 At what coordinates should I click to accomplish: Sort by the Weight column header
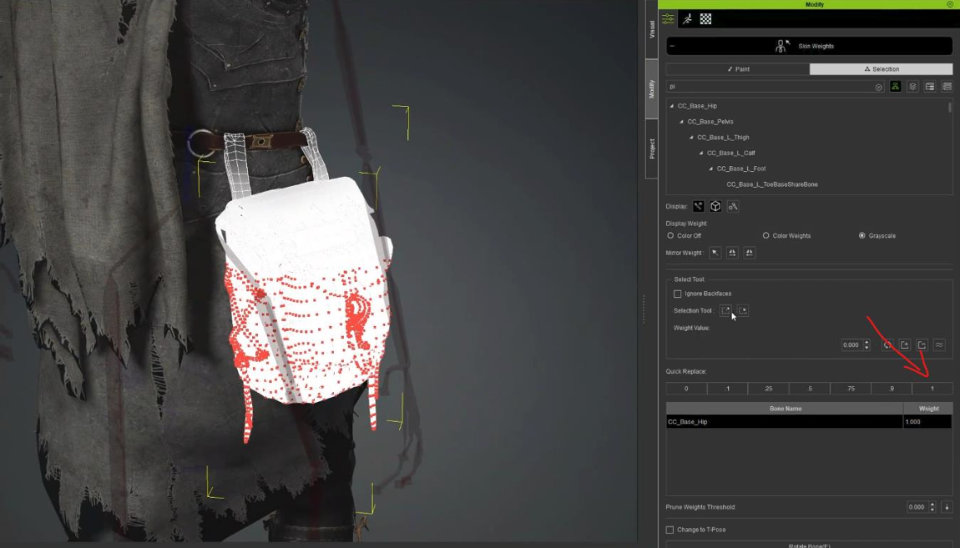pyautogui.click(x=928, y=408)
